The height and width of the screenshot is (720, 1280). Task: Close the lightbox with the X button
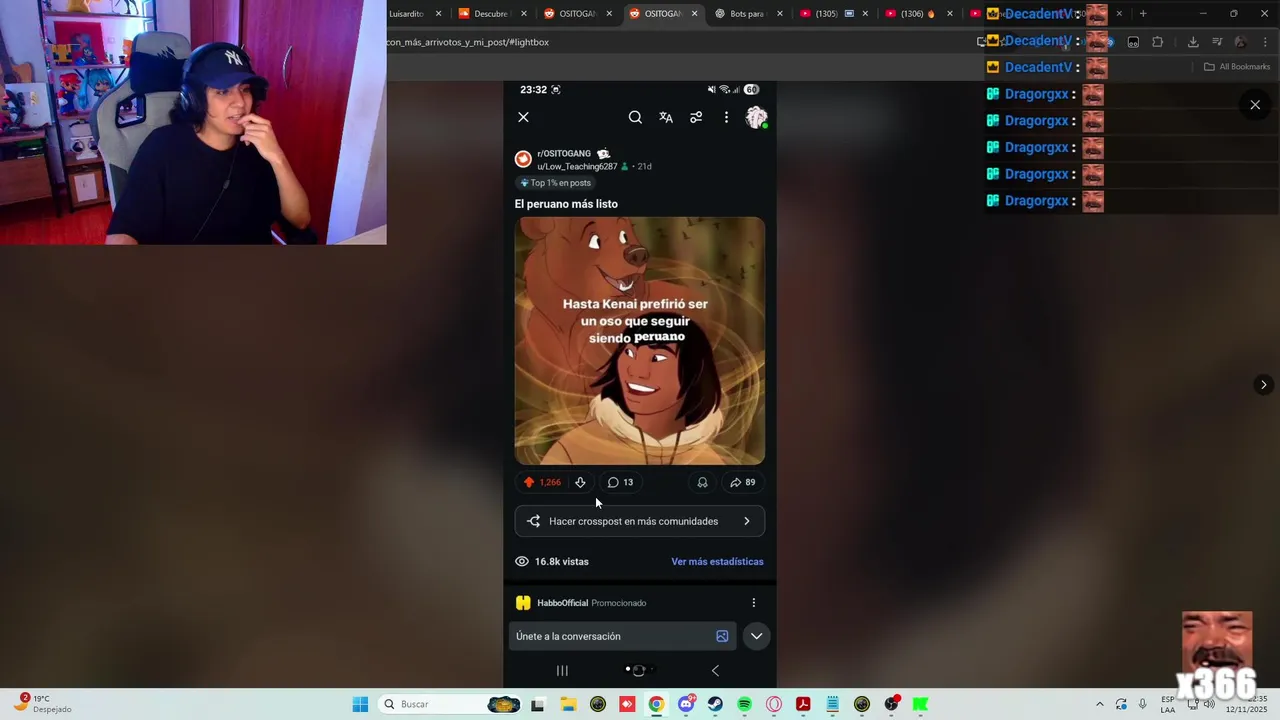tap(1255, 105)
